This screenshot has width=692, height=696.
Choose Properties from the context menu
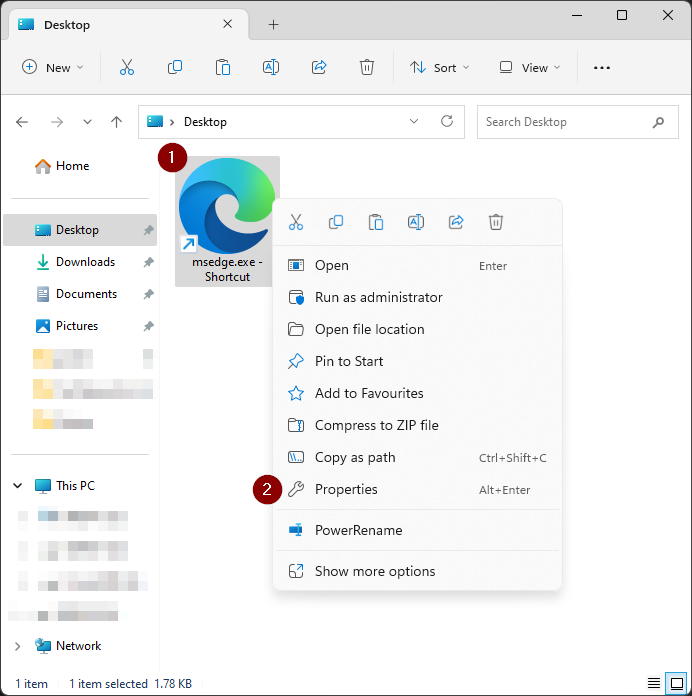click(417, 489)
